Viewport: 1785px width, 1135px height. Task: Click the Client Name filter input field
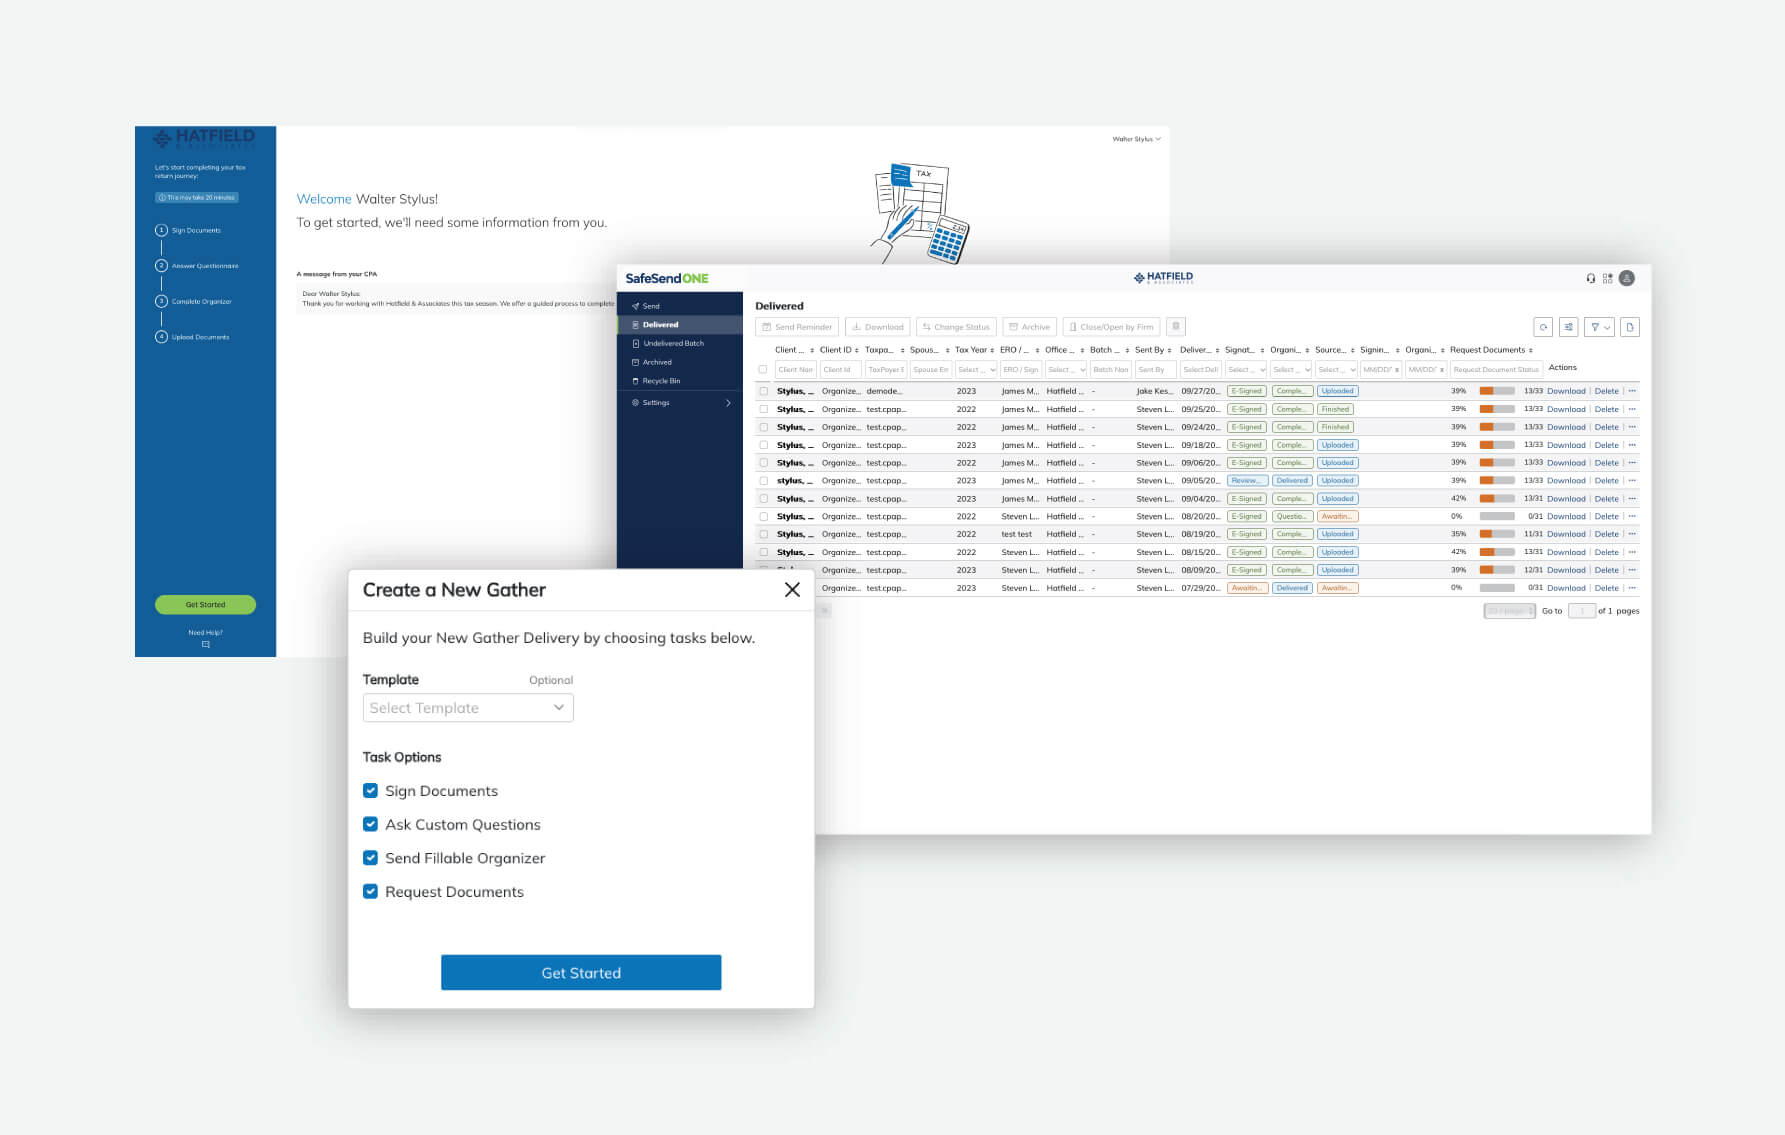(x=795, y=370)
